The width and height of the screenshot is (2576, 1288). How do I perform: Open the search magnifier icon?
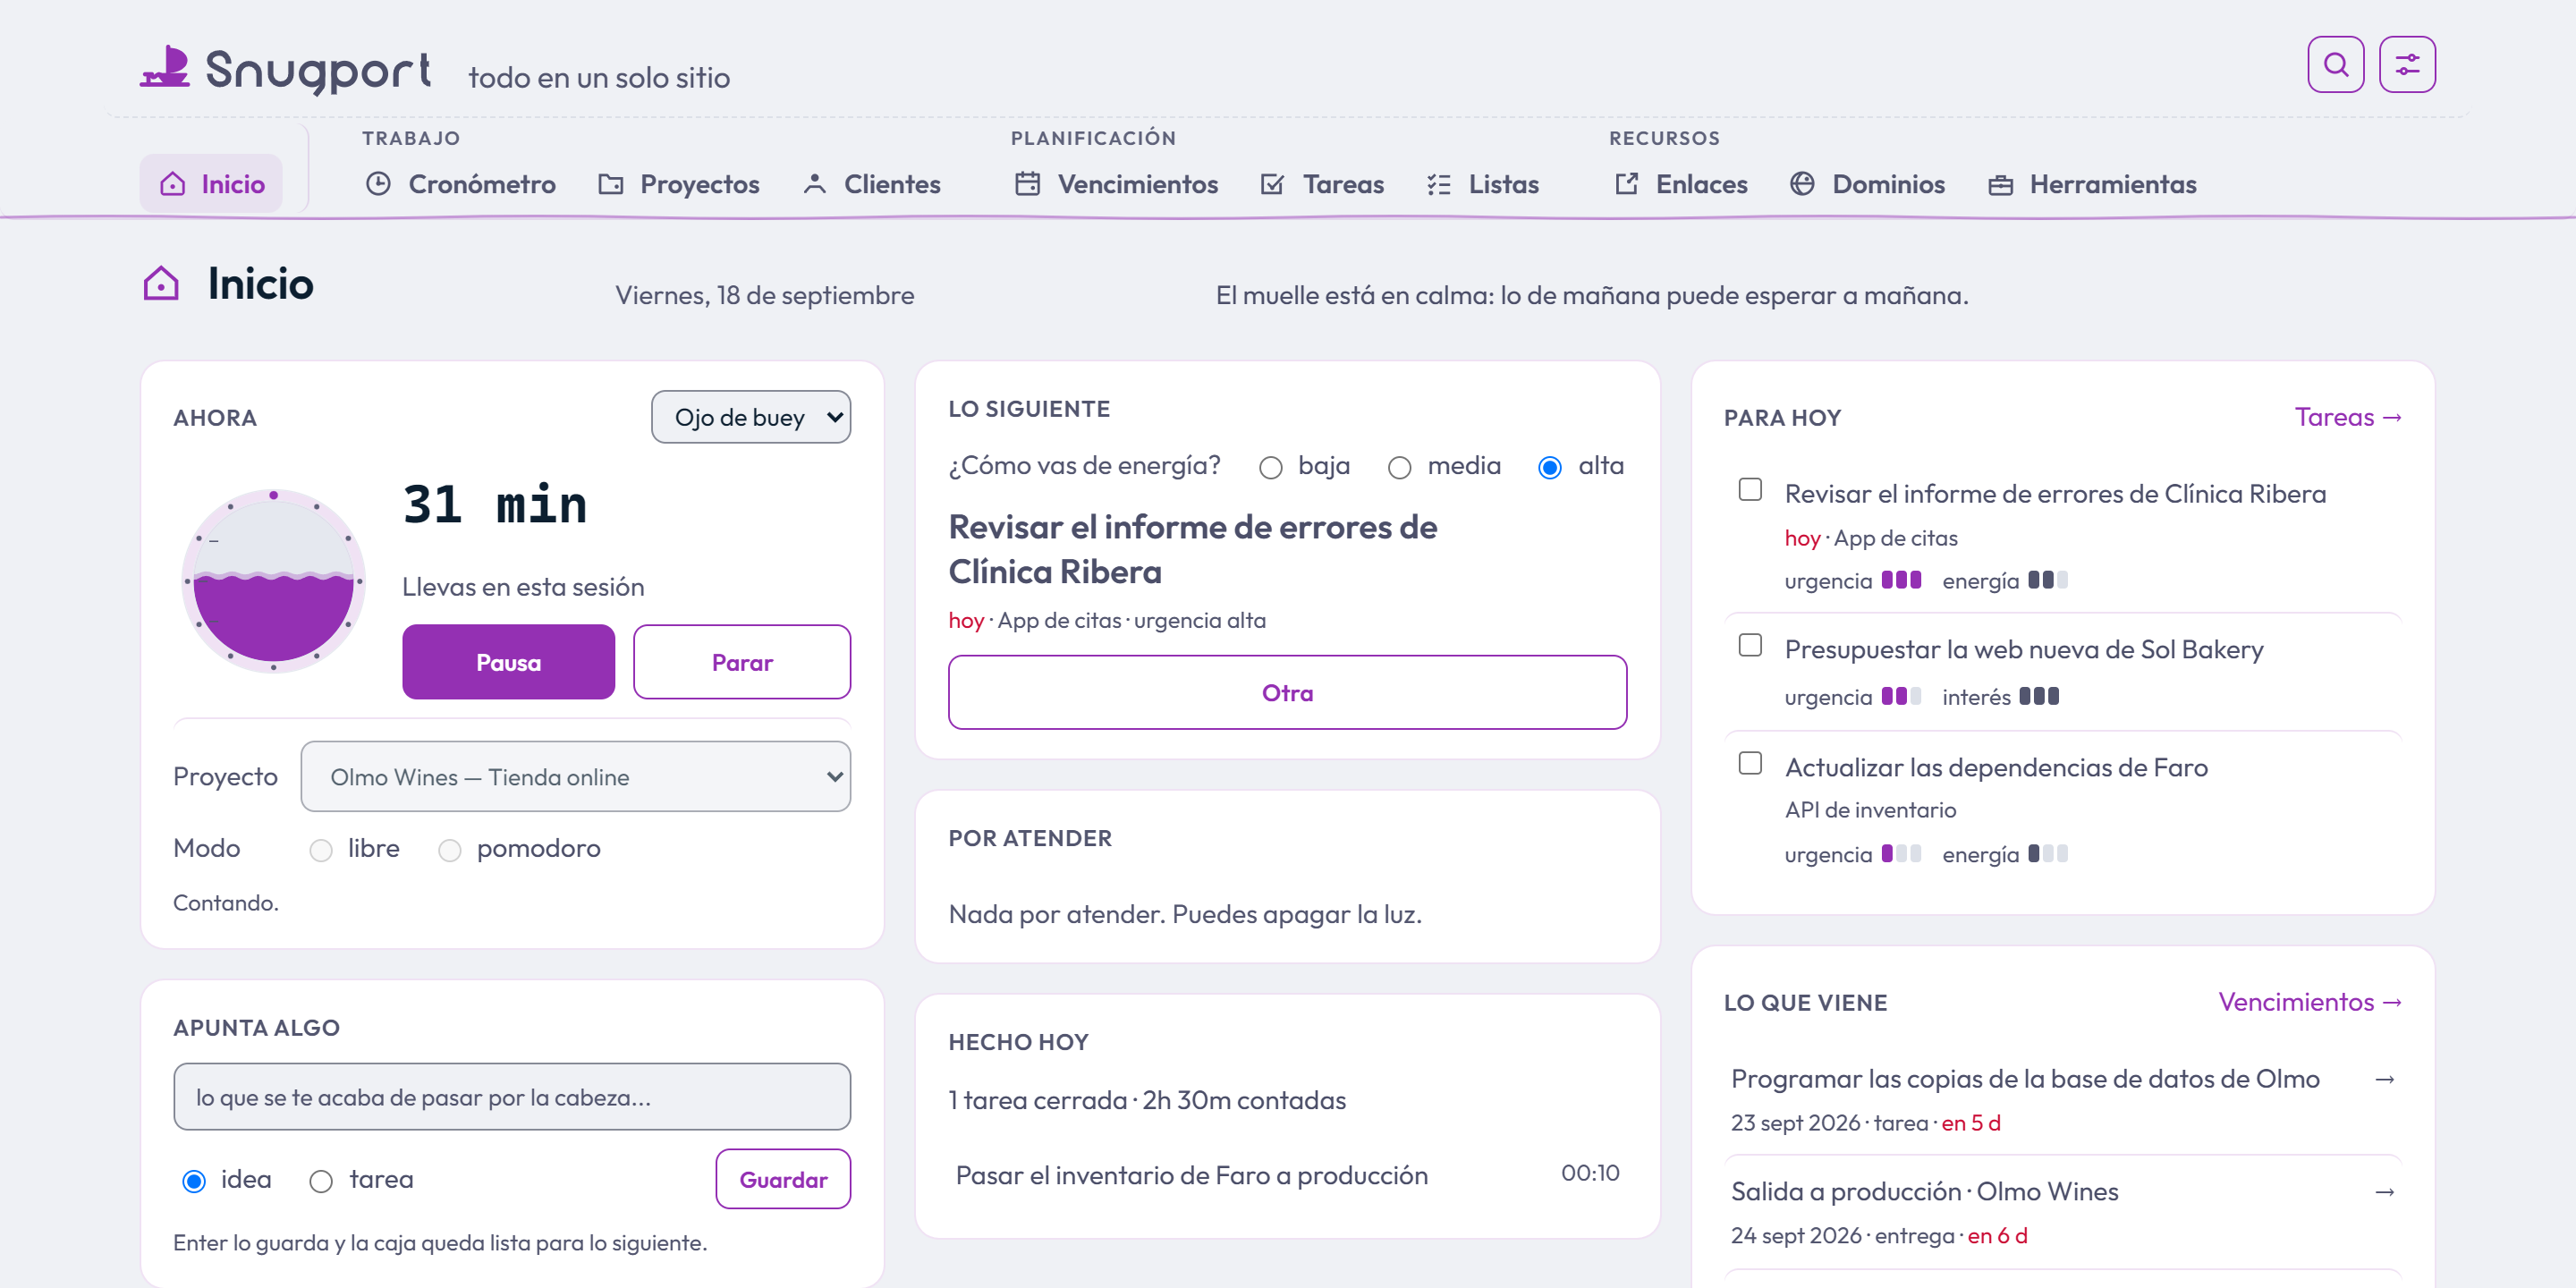pos(2335,65)
